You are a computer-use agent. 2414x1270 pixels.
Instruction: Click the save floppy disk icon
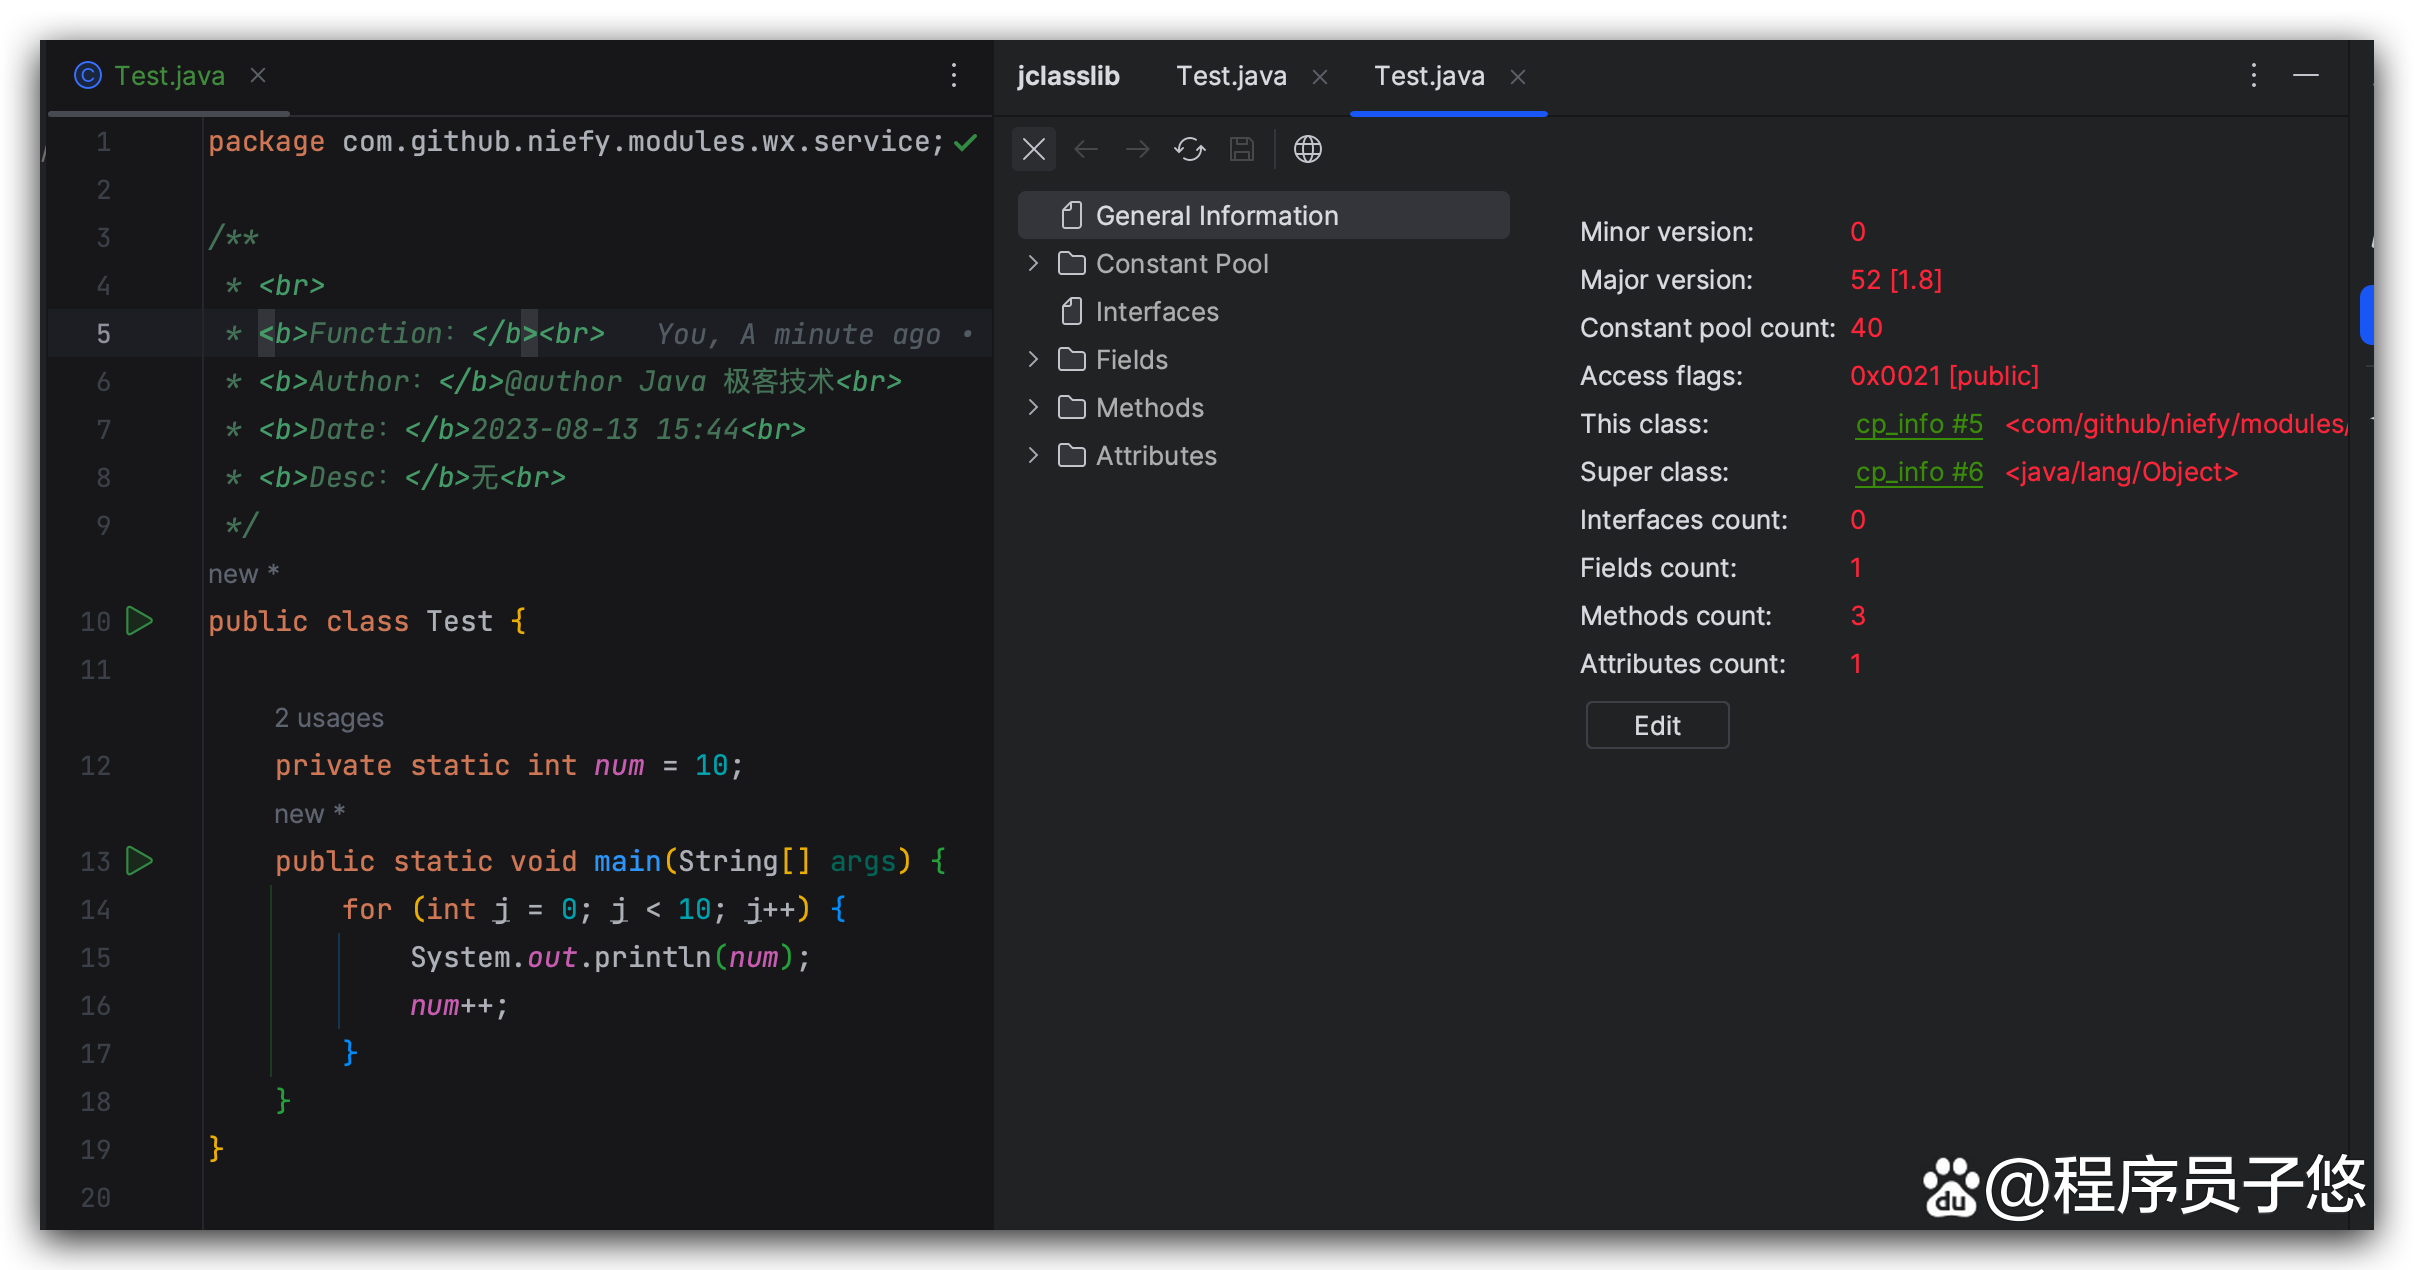point(1242,150)
